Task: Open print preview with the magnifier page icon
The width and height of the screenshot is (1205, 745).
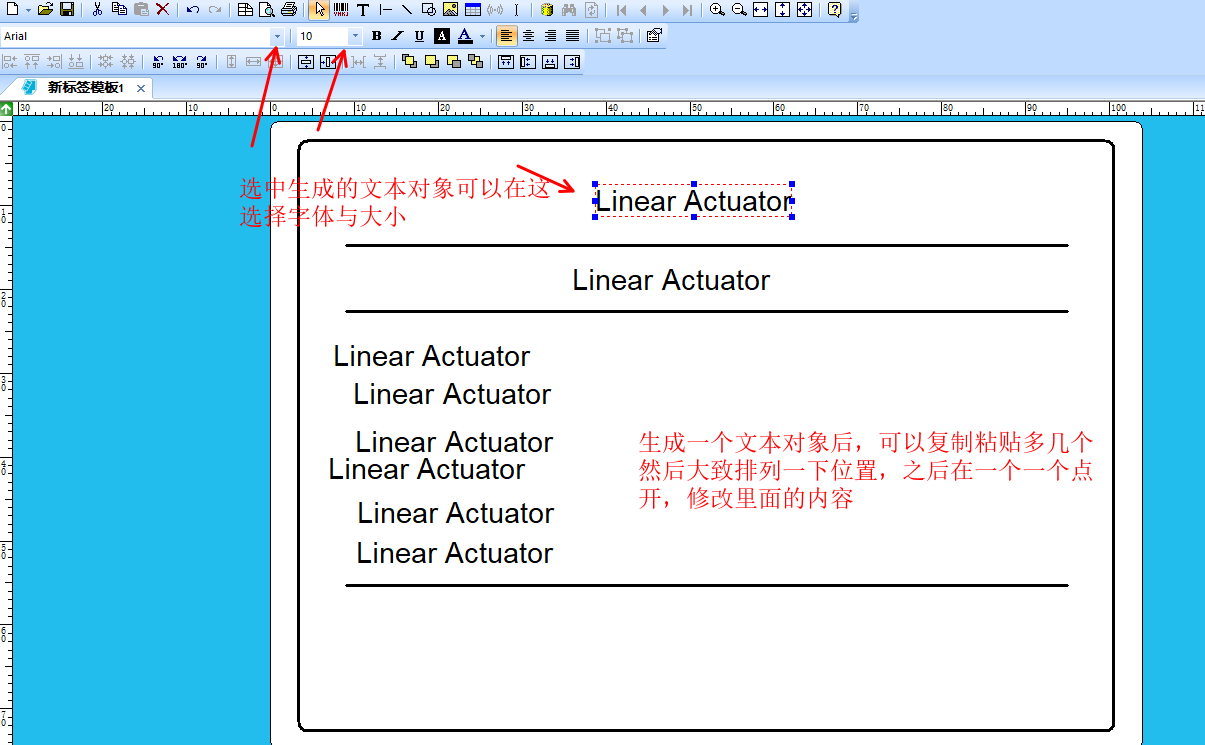Action: [x=267, y=10]
